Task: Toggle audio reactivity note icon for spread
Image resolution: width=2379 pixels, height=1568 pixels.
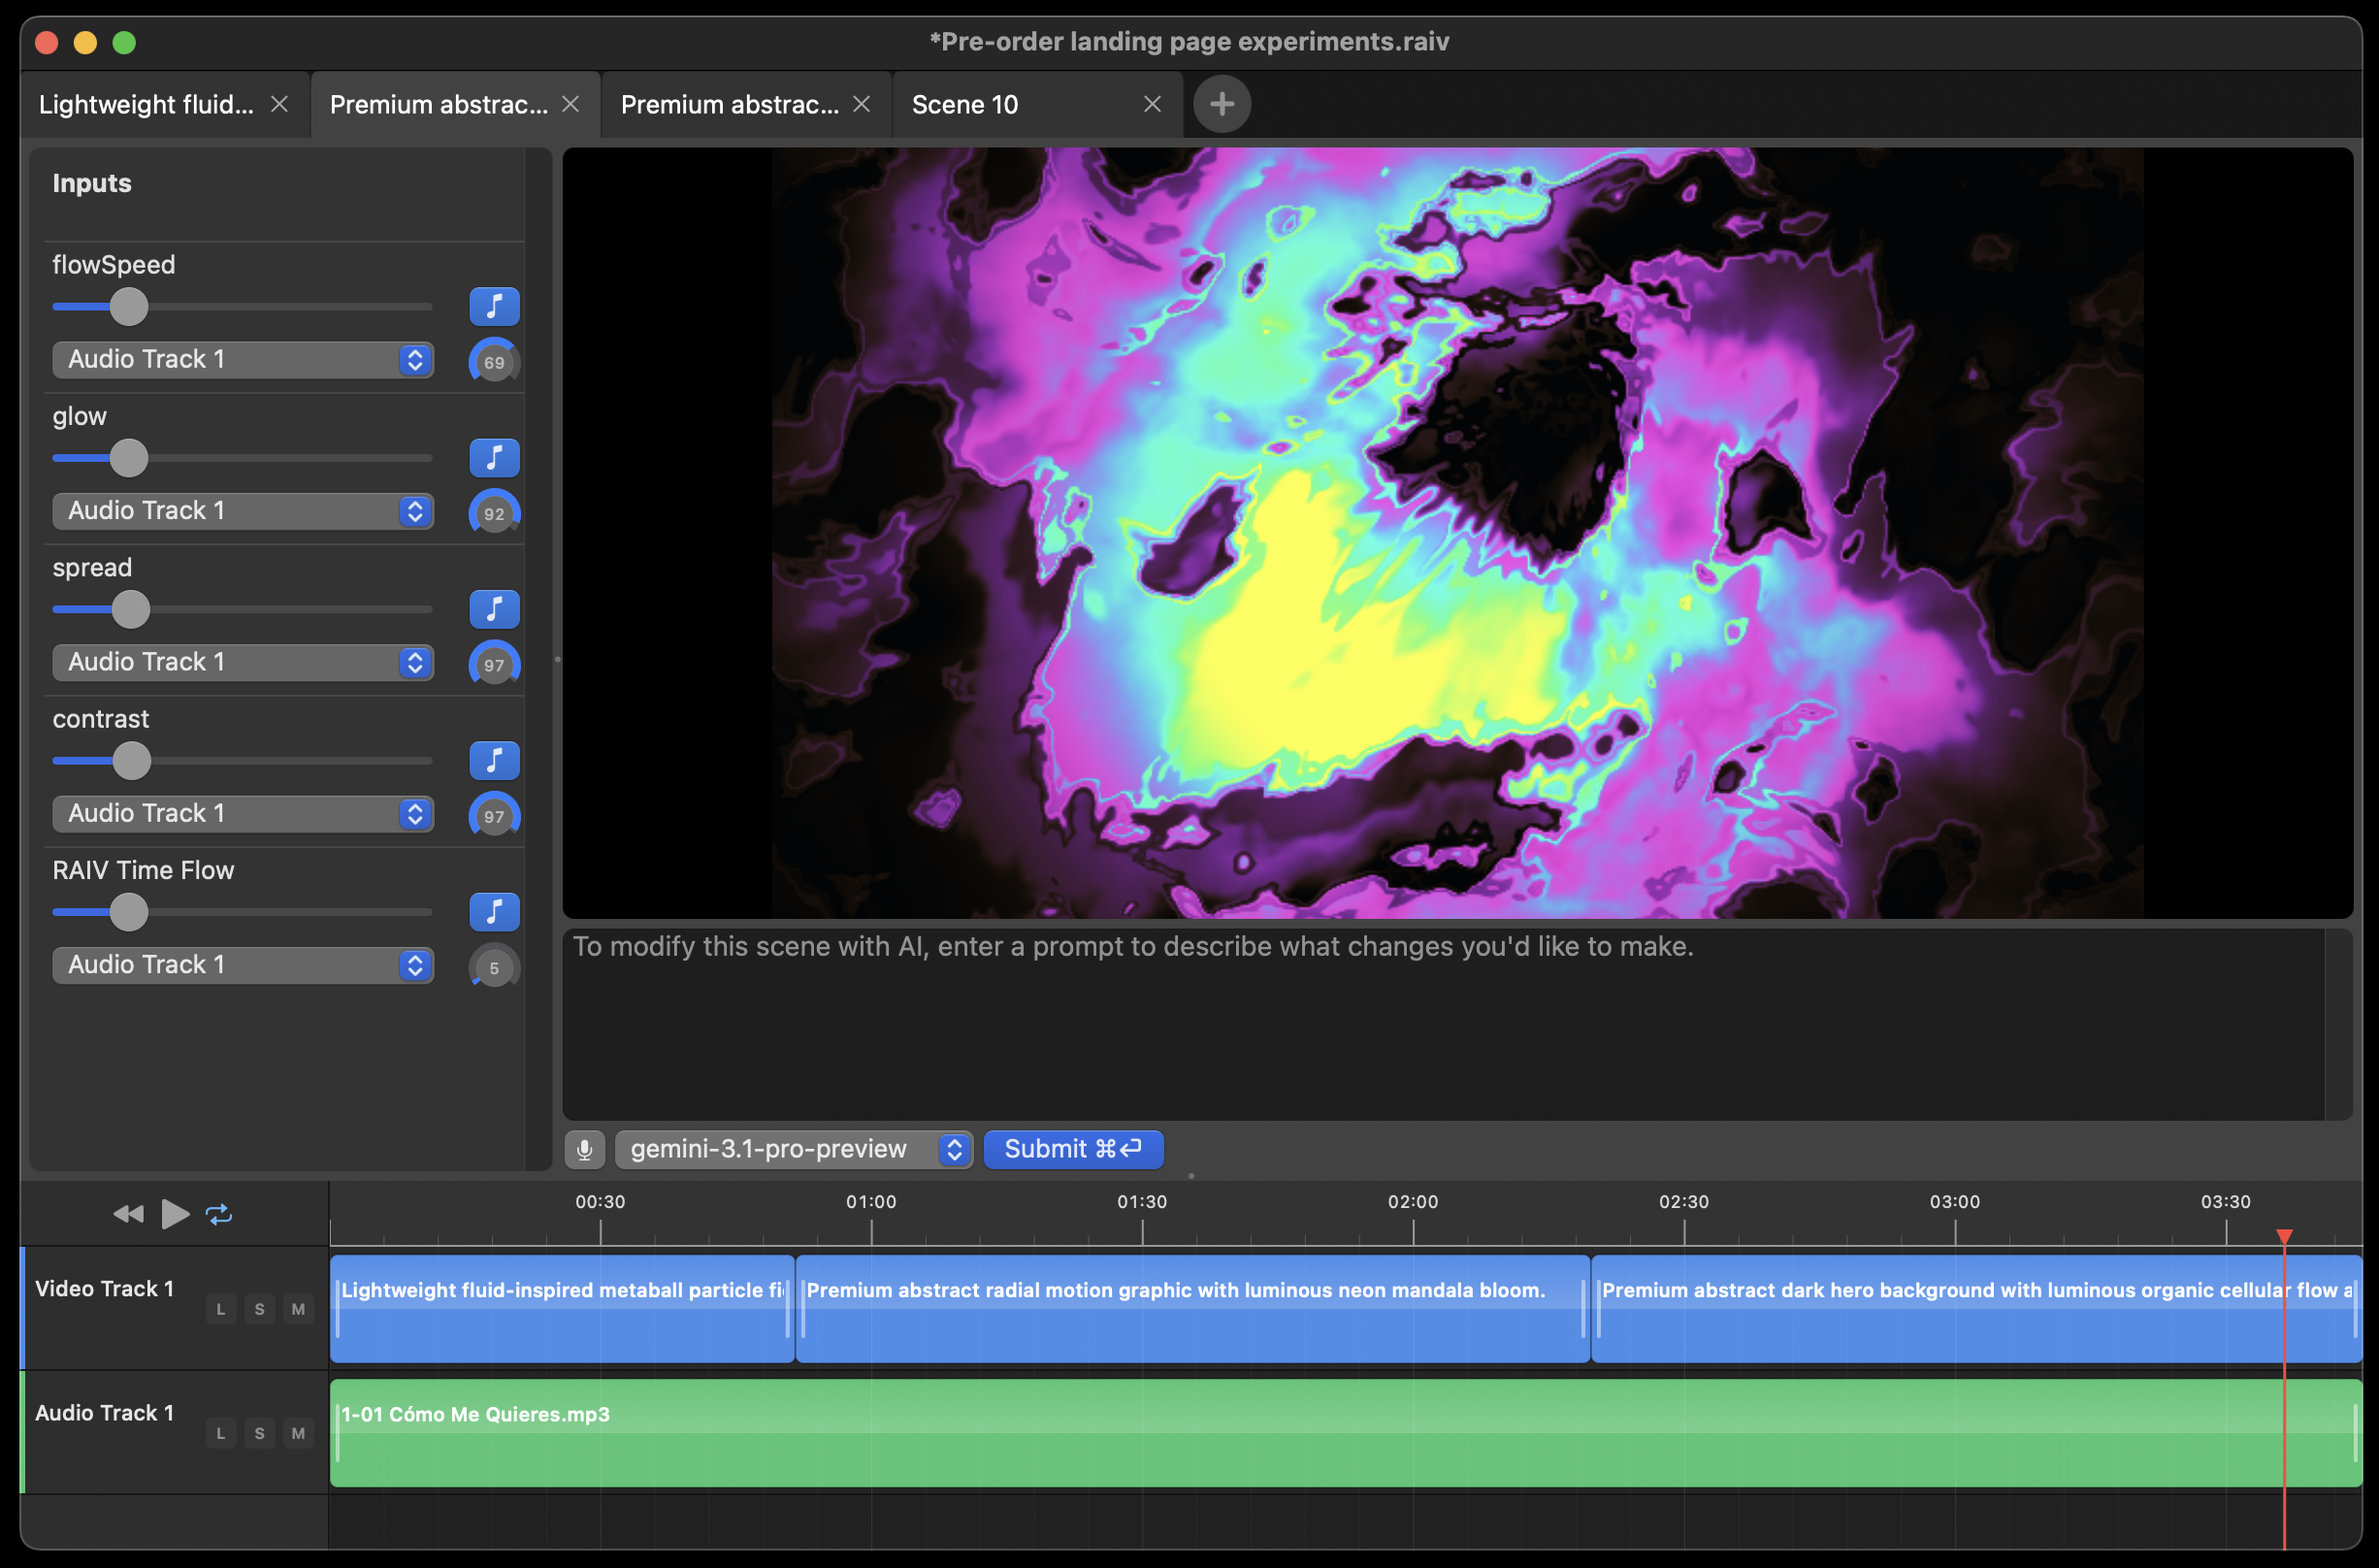Action: [x=494, y=609]
